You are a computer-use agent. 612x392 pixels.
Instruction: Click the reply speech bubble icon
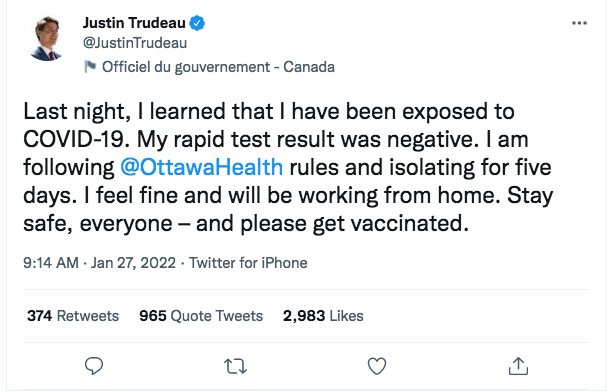[x=94, y=366]
